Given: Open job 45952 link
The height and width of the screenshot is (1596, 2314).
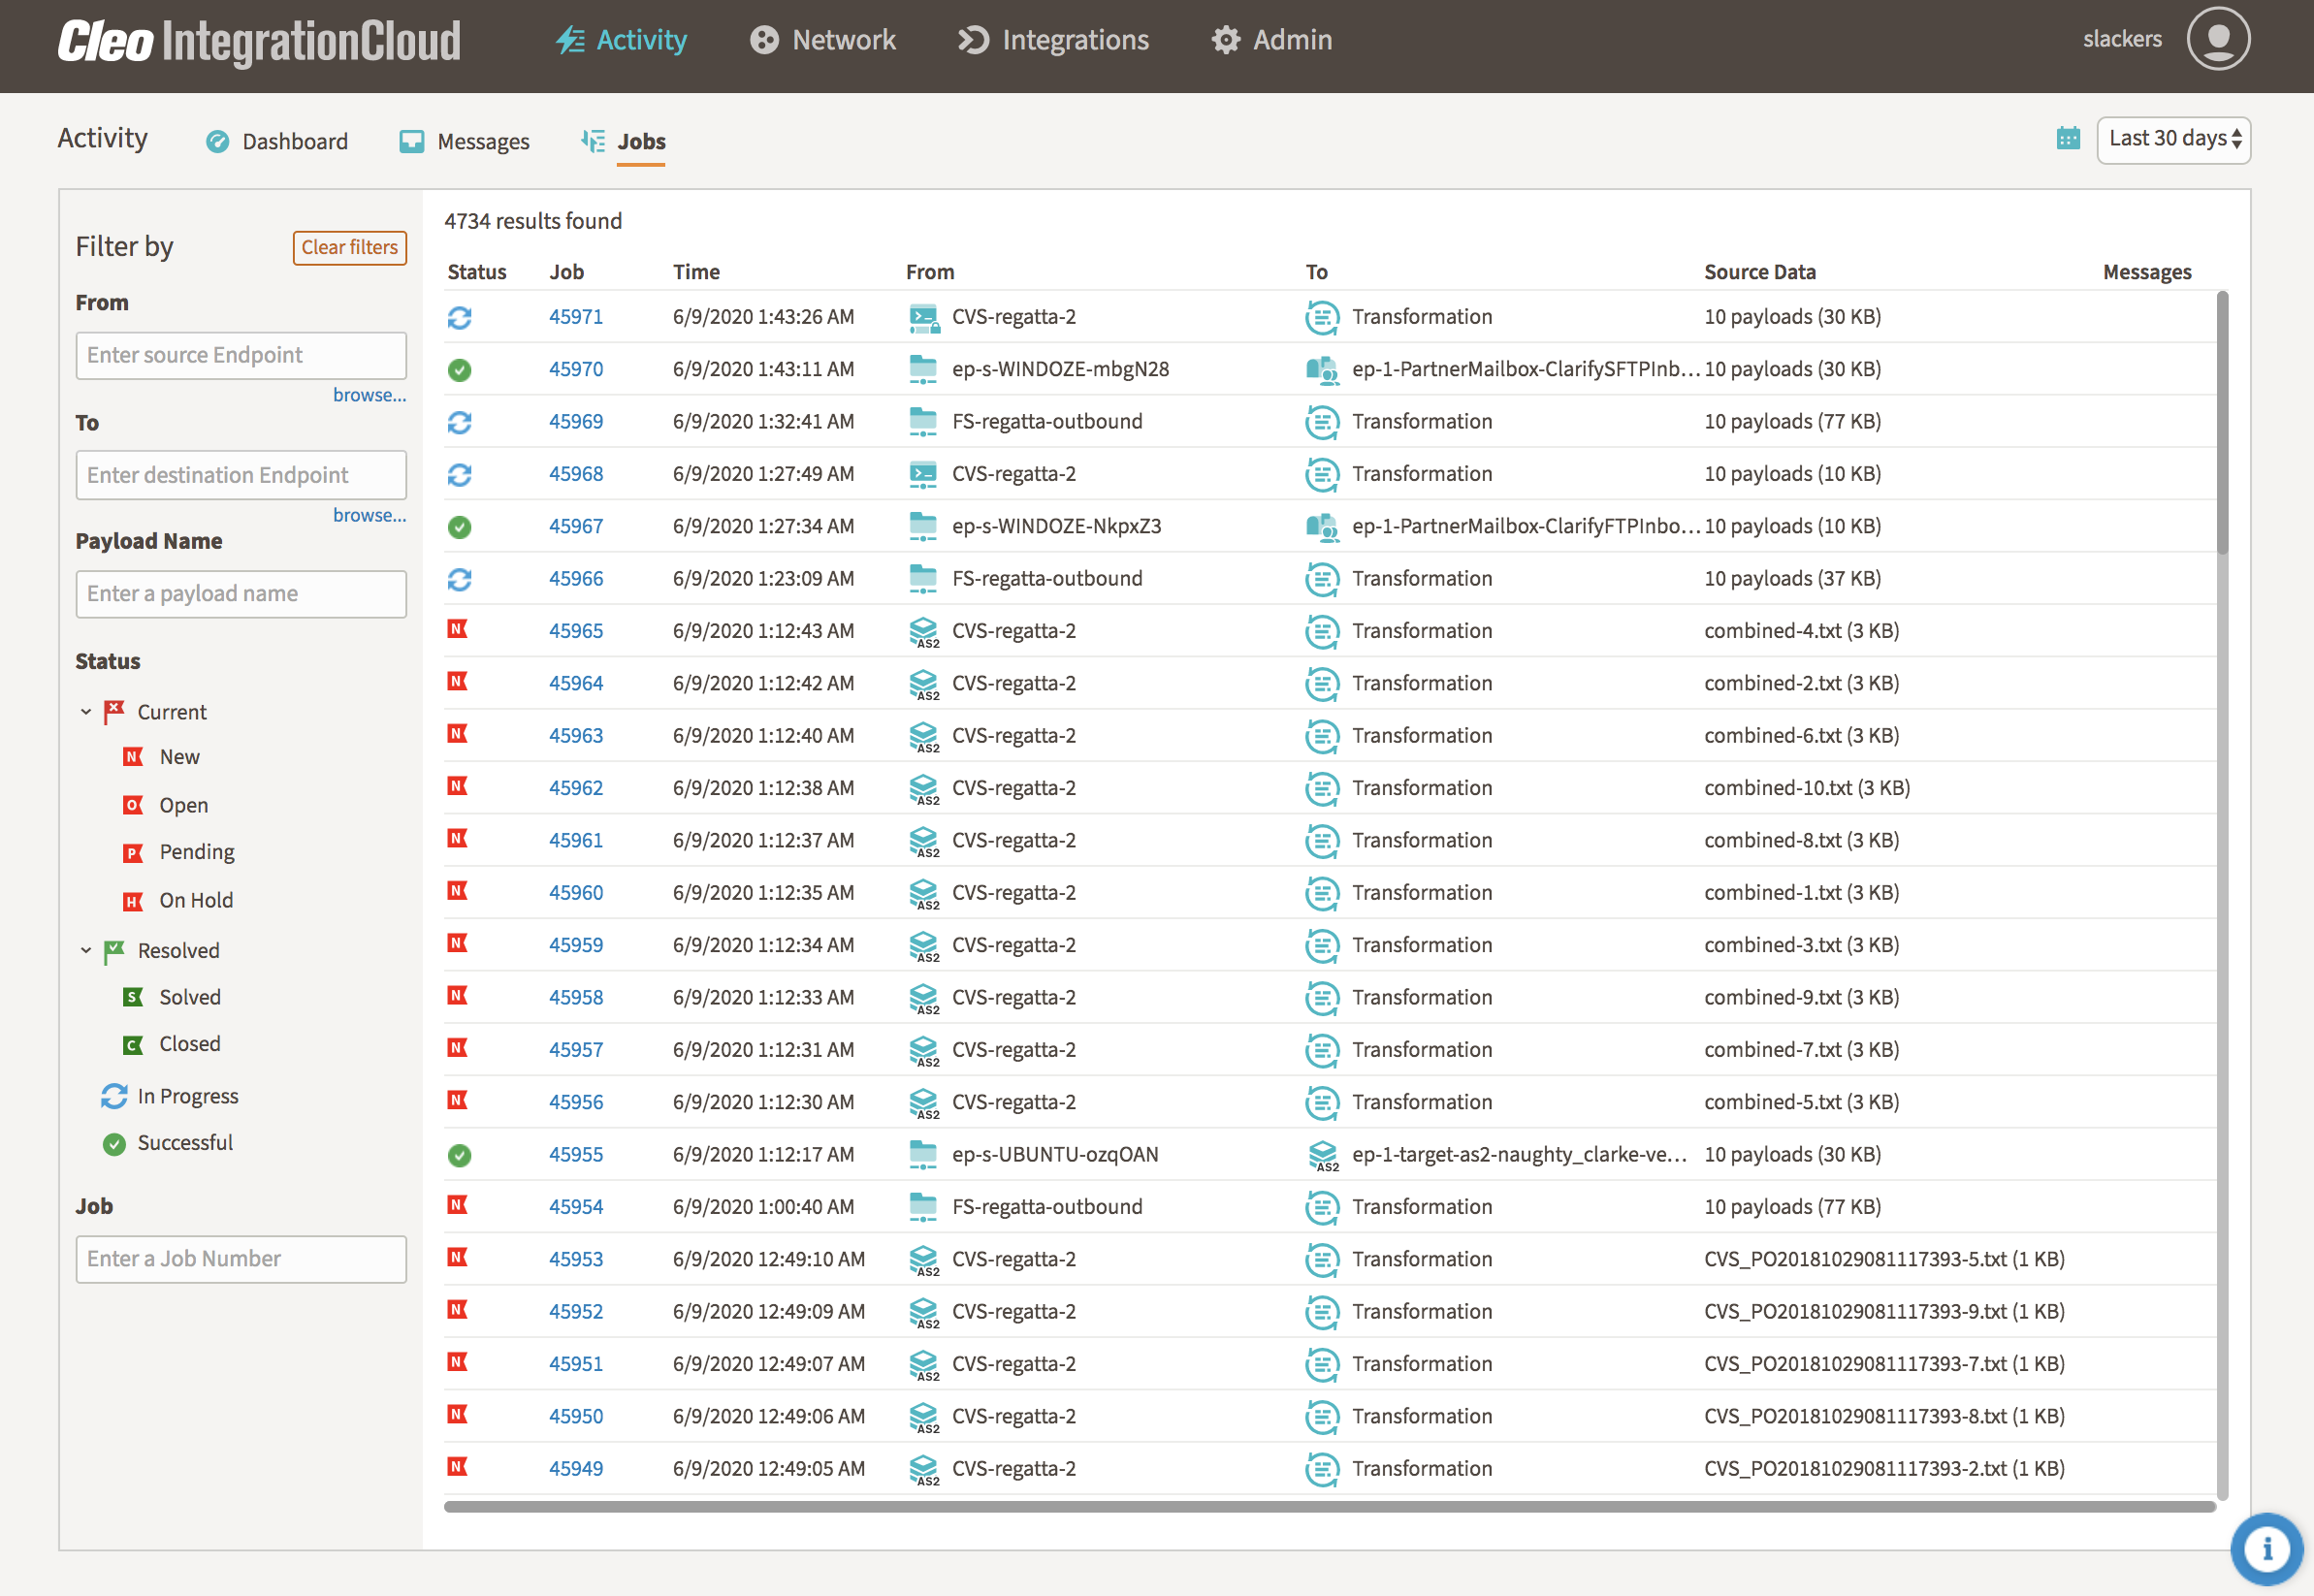Looking at the screenshot, I should tap(576, 1312).
